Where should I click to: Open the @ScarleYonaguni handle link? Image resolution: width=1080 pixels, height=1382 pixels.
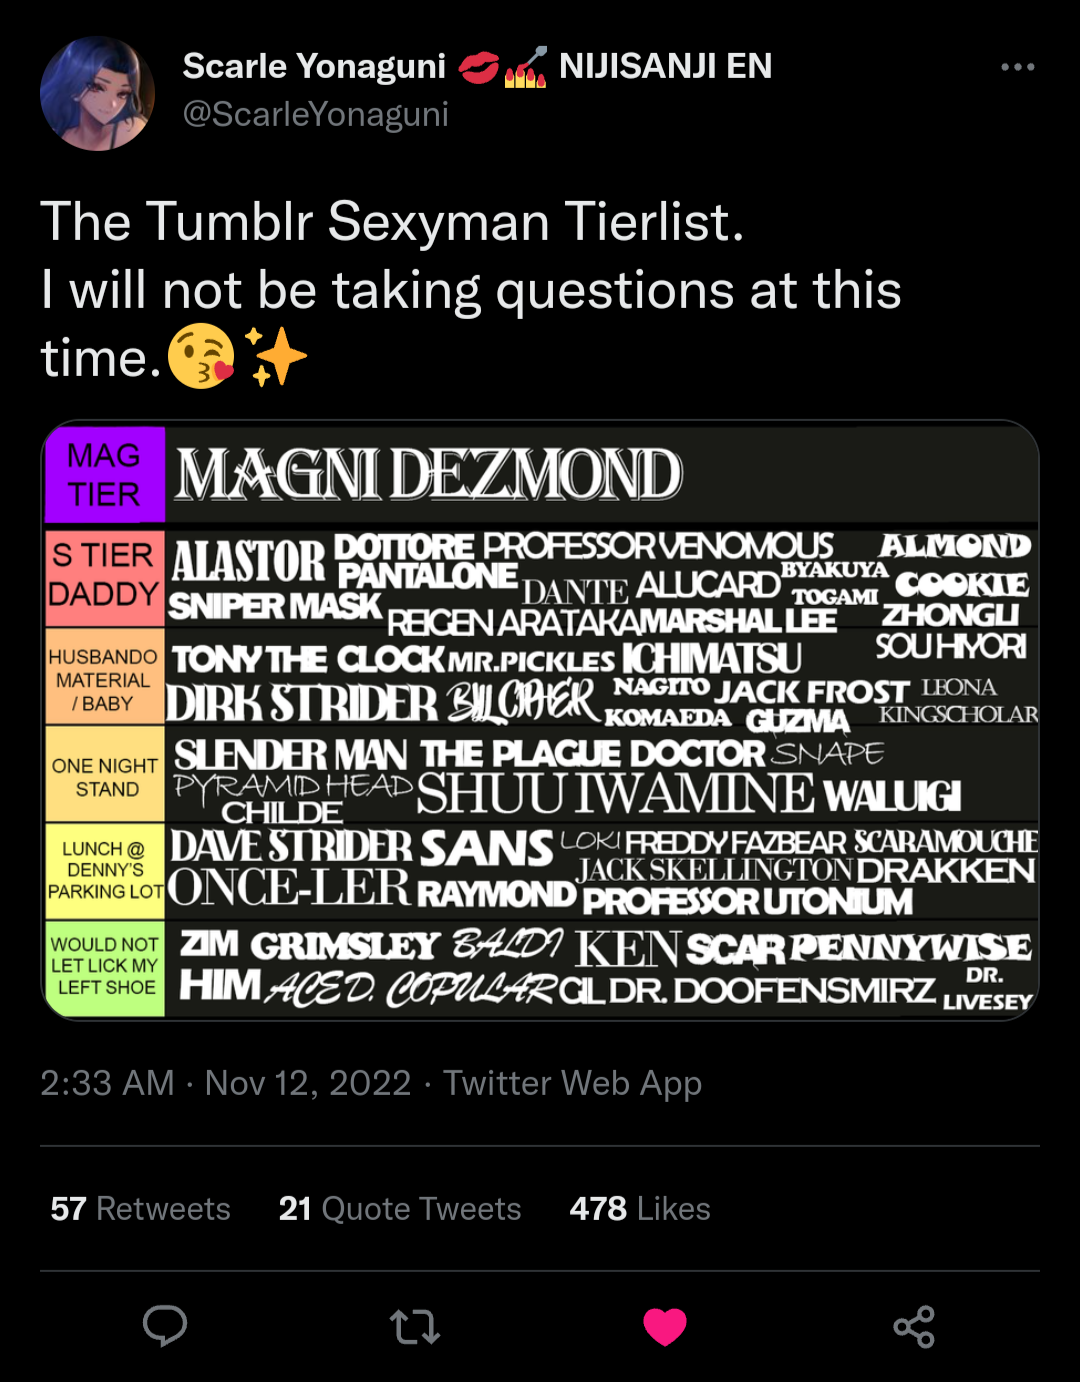click(x=315, y=114)
